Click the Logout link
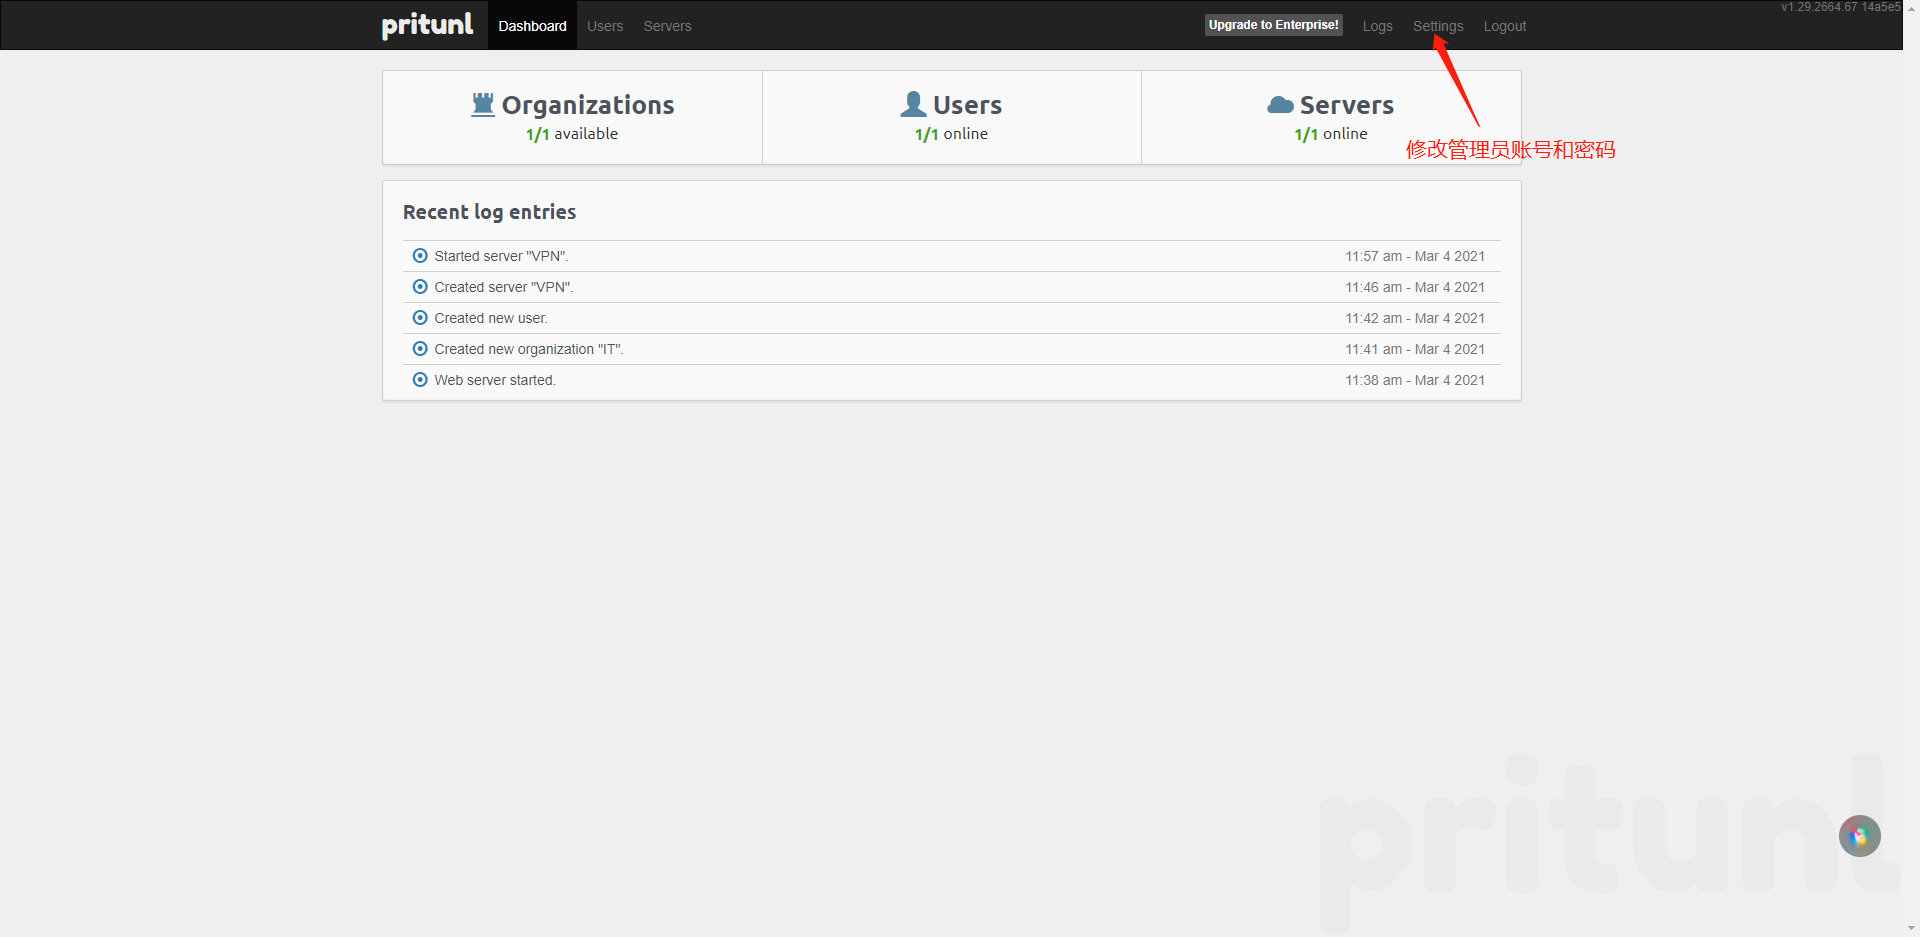The width and height of the screenshot is (1920, 937). [1504, 26]
